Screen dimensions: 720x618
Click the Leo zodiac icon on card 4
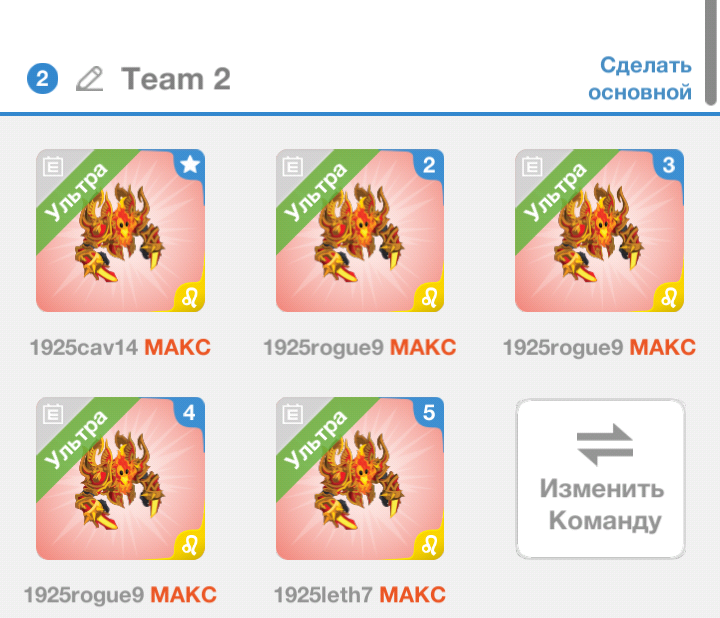click(x=190, y=546)
